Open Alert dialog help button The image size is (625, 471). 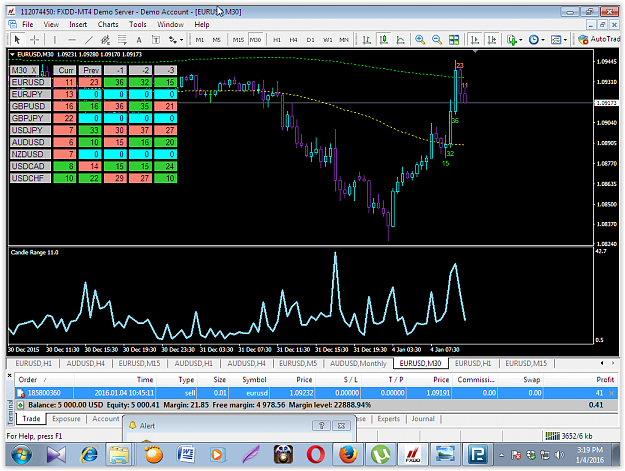321,426
